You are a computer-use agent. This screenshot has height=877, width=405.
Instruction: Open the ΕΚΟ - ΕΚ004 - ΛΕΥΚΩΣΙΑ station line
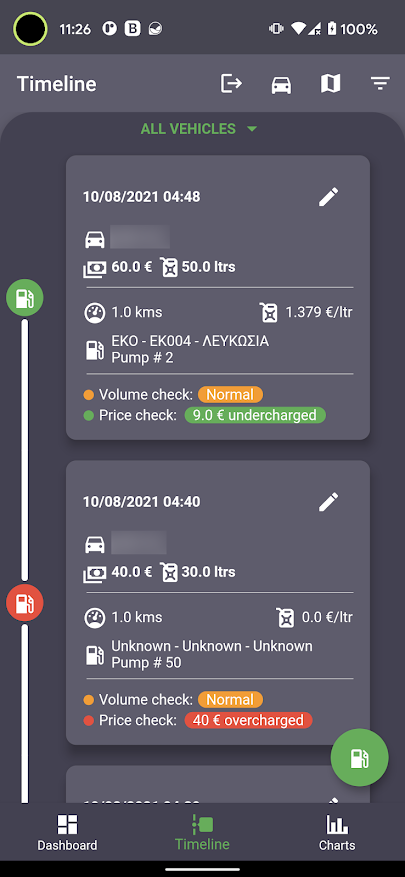click(190, 341)
